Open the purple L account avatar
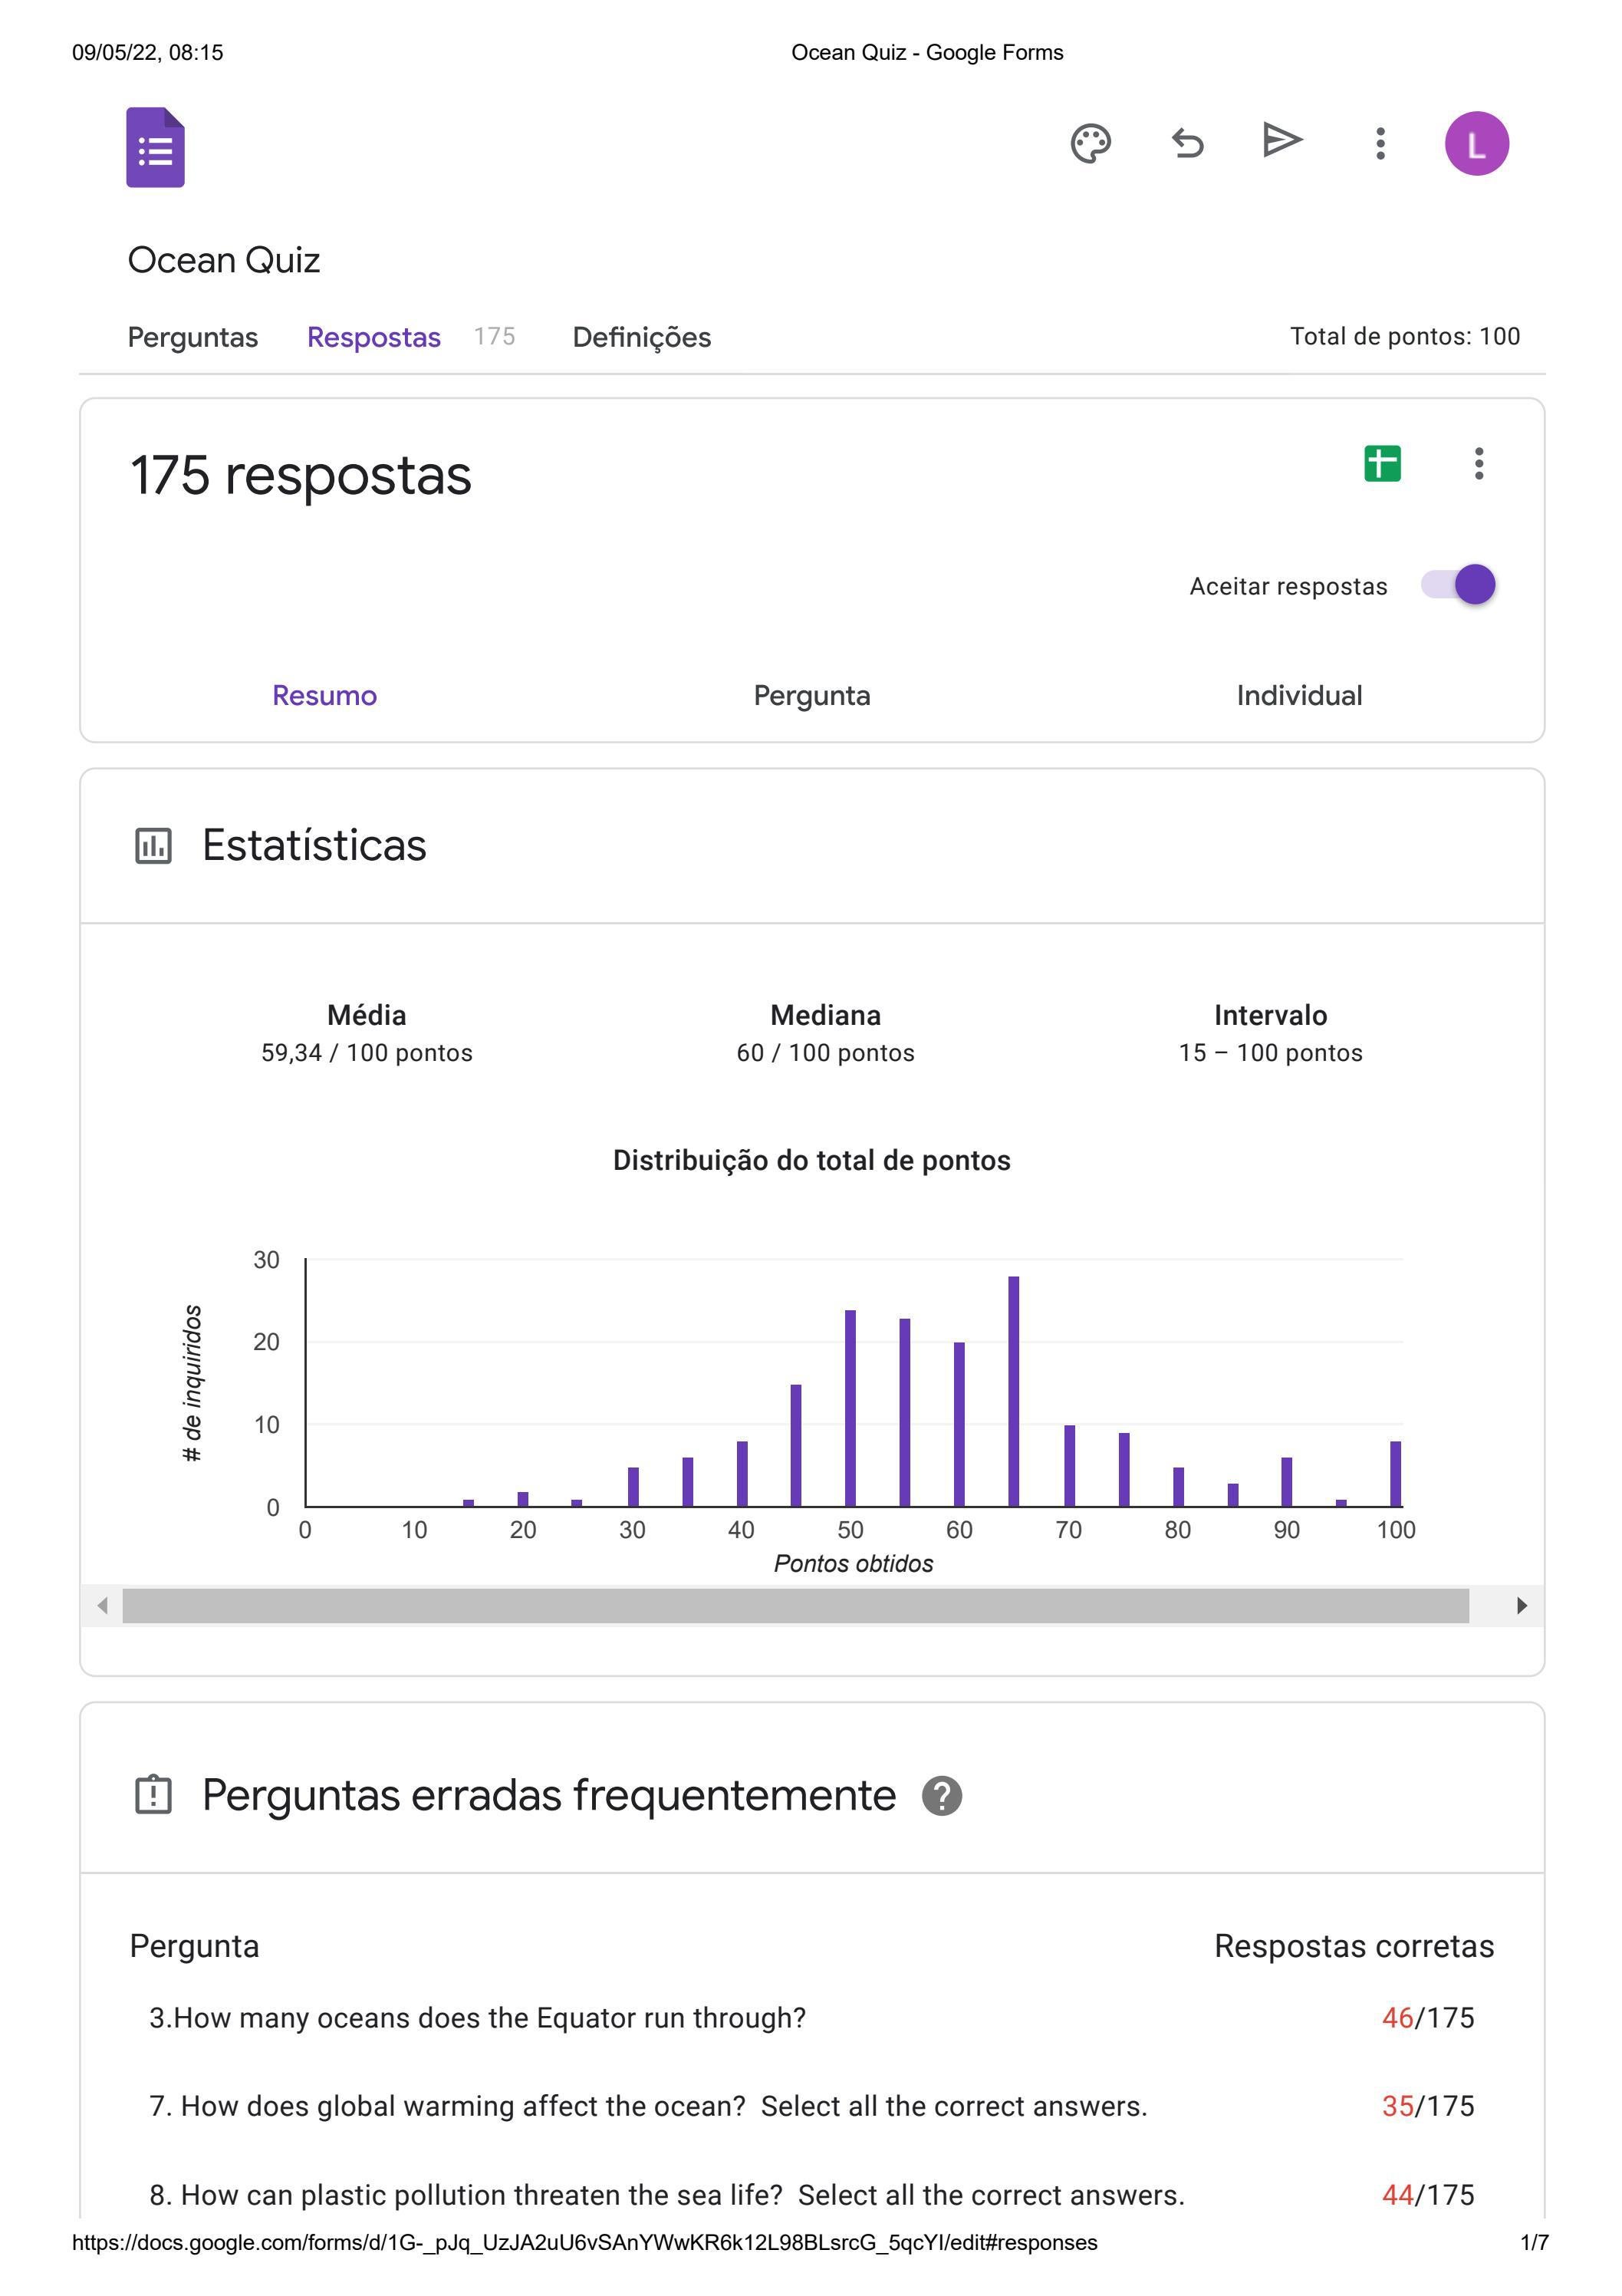Viewport: 1622px width, 2296px height. (x=1476, y=143)
